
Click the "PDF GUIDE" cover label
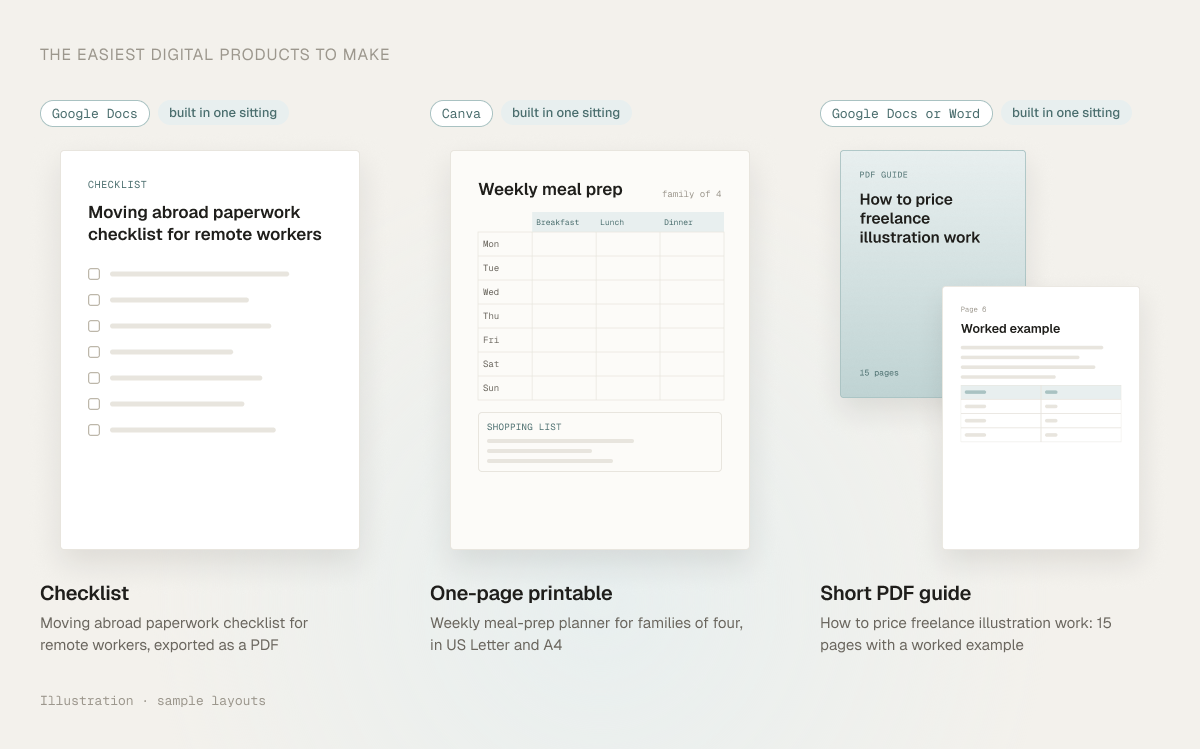tap(884, 175)
